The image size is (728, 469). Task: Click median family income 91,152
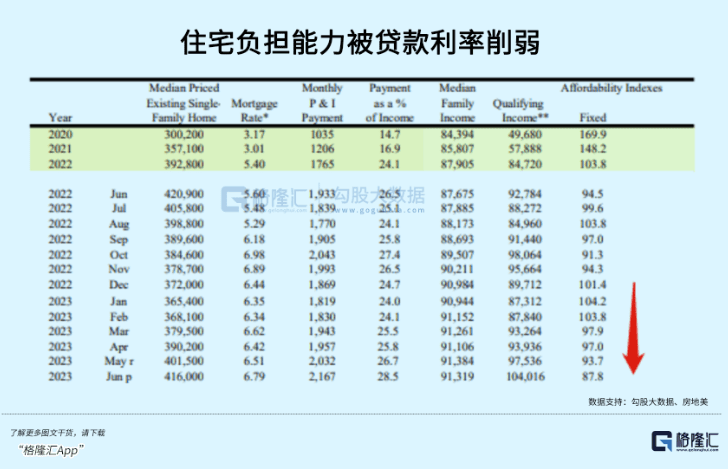pyautogui.click(x=457, y=317)
